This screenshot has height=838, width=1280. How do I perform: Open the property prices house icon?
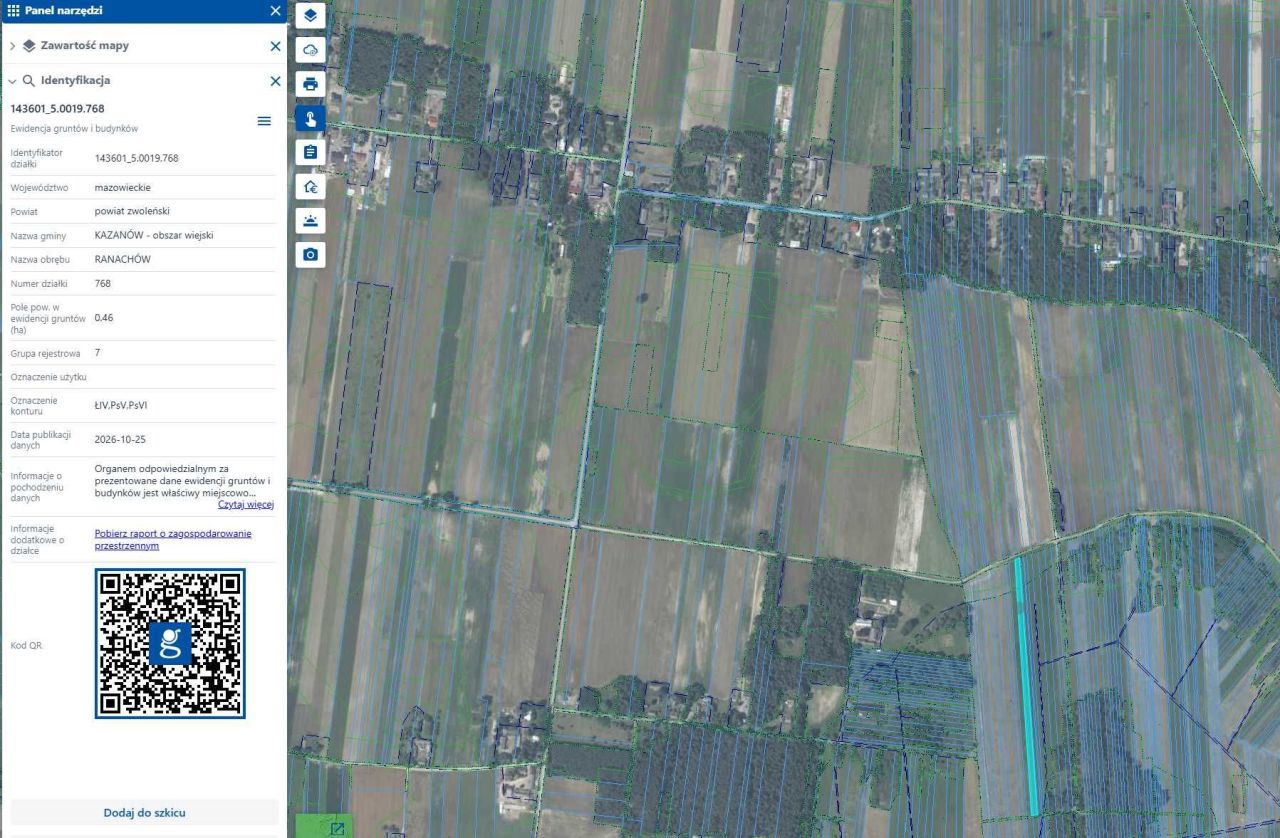pos(310,187)
